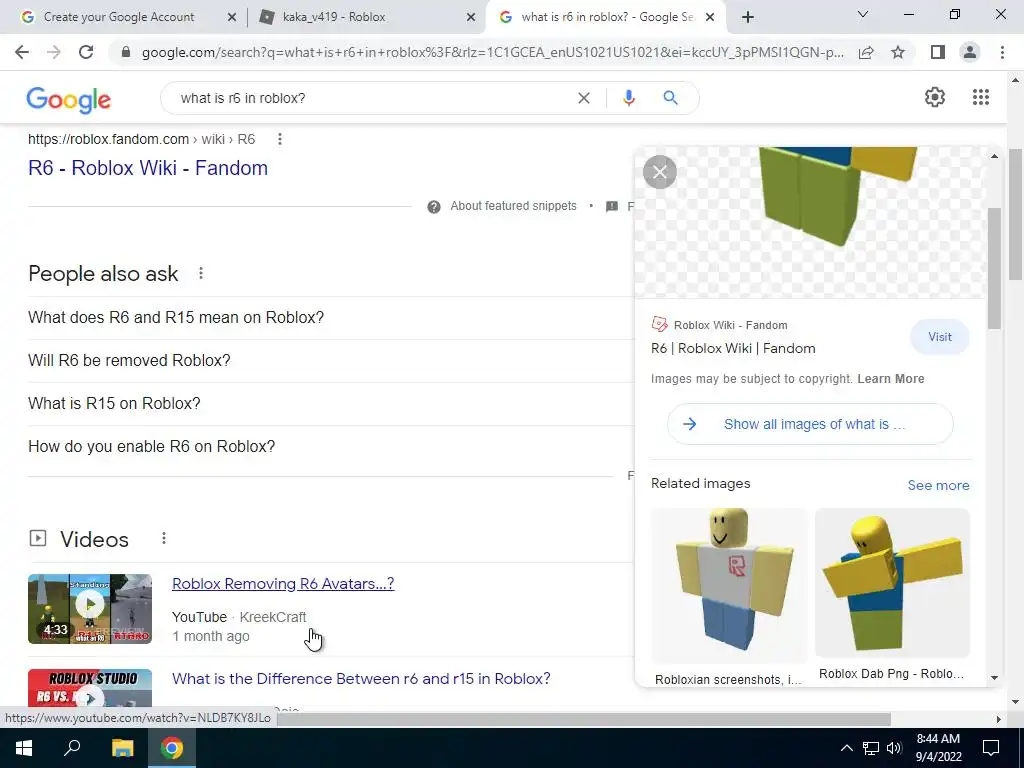Click the search box text field
Image resolution: width=1024 pixels, height=768 pixels.
[372, 98]
